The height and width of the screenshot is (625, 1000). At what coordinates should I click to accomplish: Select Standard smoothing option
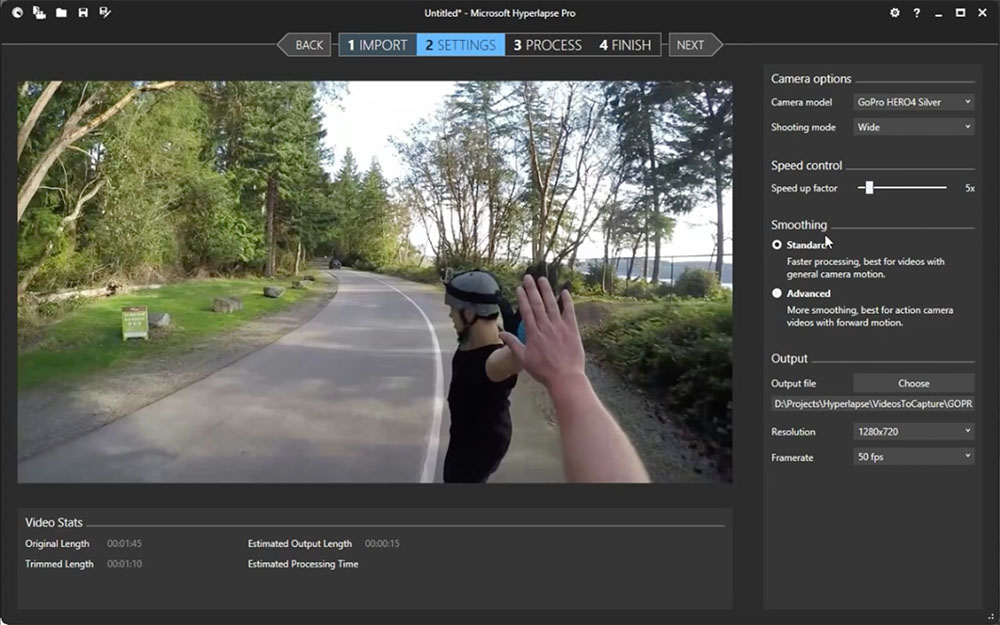click(x=777, y=244)
